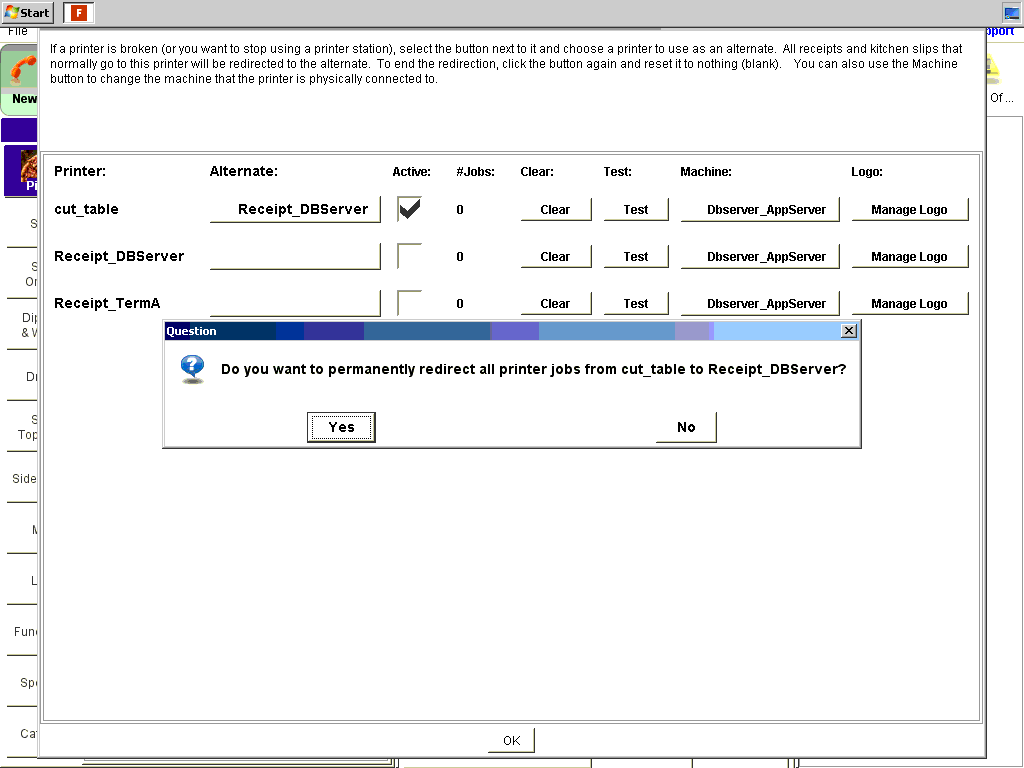Enable Active for Receipt_TermA printer
1024x768 pixels.
(409, 303)
